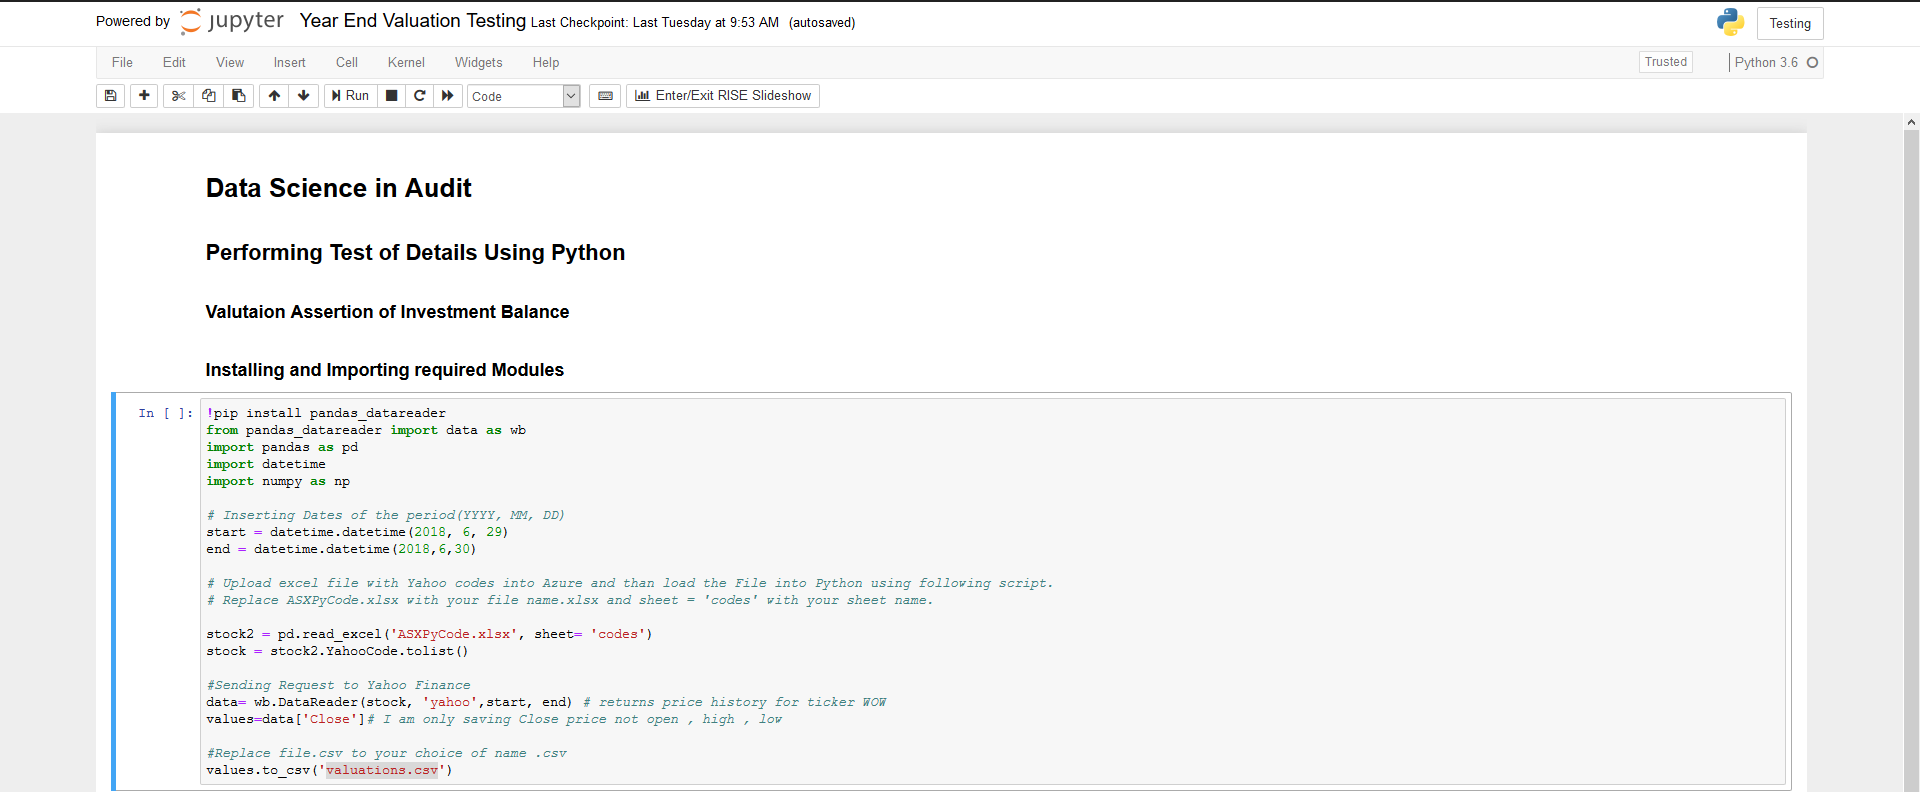Open the Insert menu
This screenshot has width=1920, height=792.
click(x=290, y=62)
